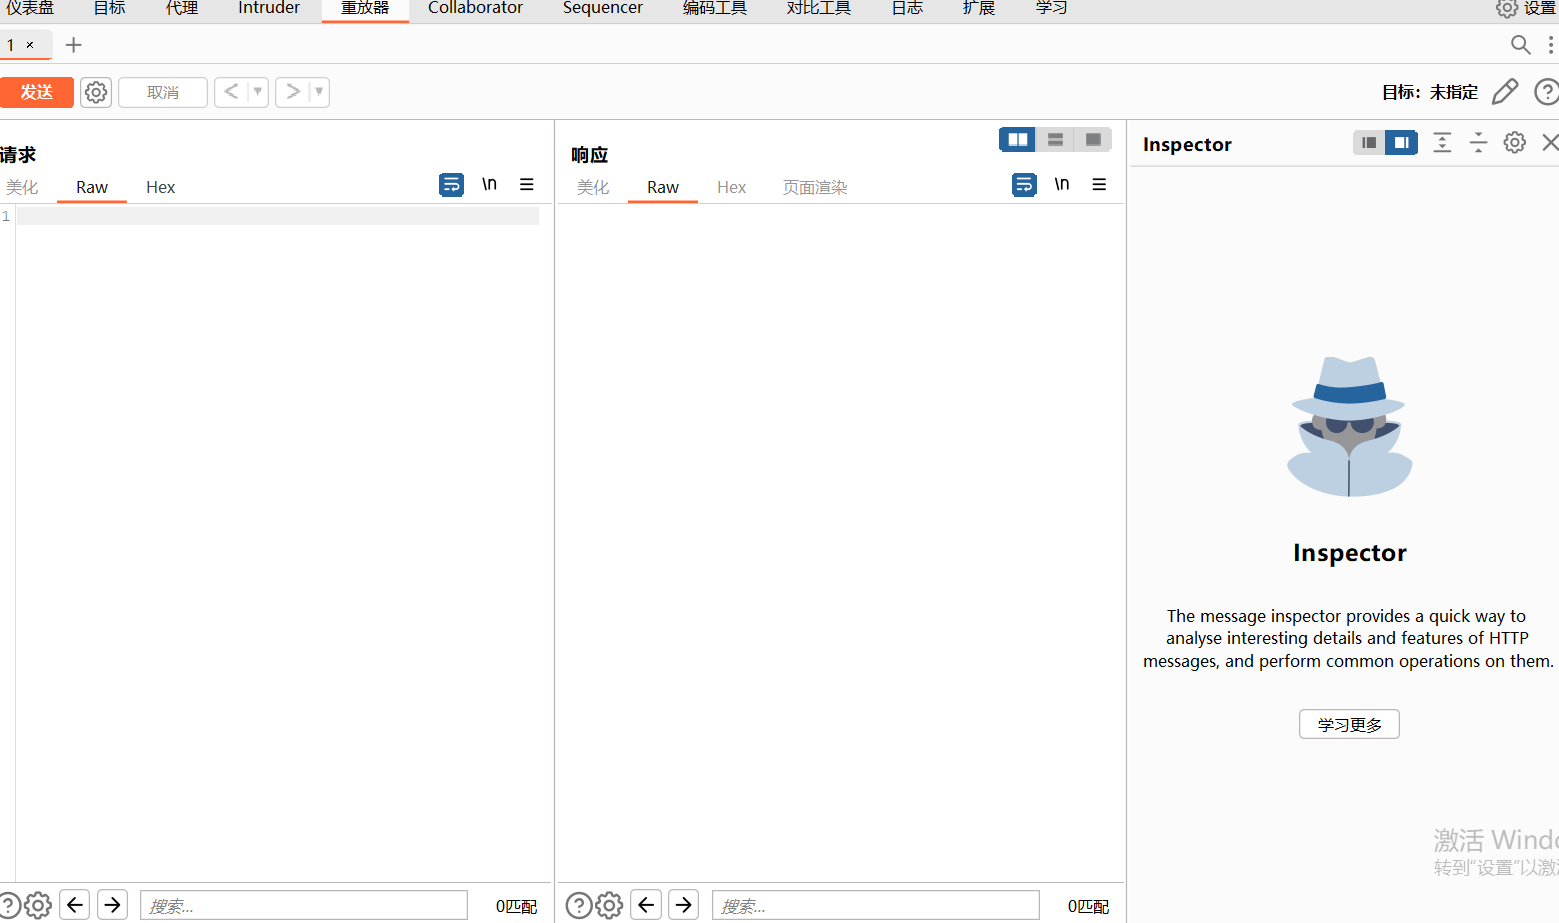
Task: Select the 美化 pretty view in the response panel
Action: pos(593,187)
